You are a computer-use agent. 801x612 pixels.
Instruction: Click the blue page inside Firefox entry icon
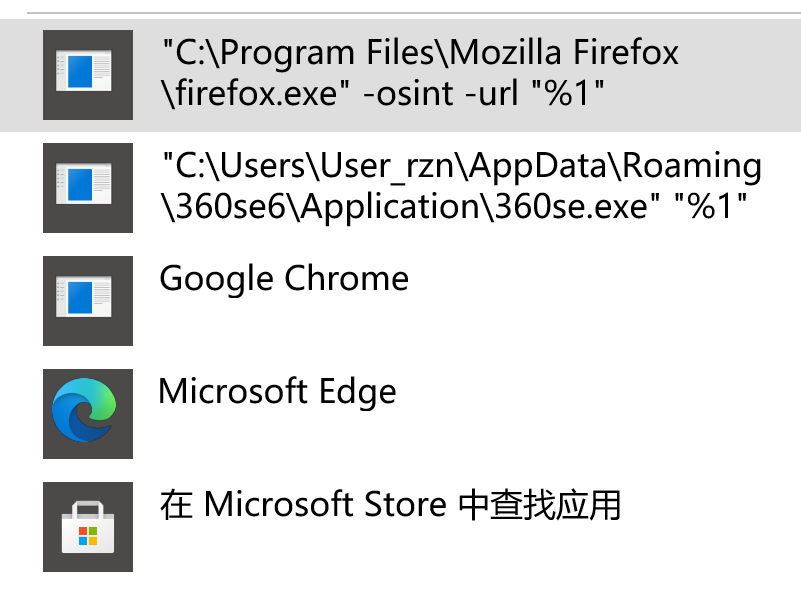pos(80,72)
